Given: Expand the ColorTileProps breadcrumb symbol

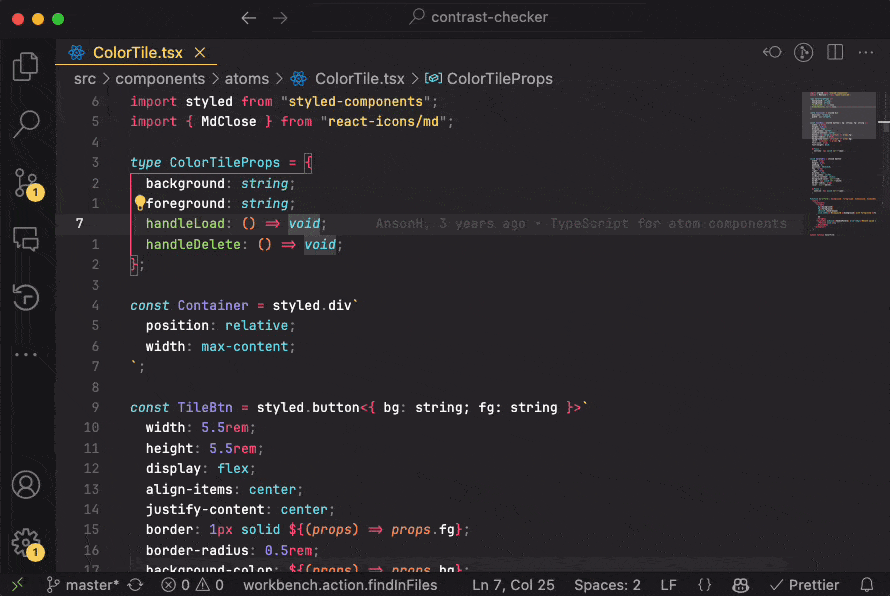Looking at the screenshot, I should (499, 78).
